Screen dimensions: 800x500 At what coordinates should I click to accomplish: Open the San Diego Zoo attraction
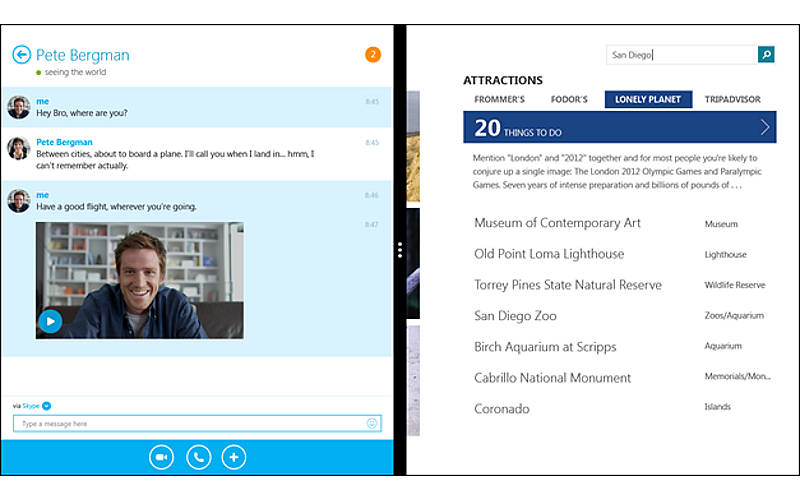(x=515, y=316)
